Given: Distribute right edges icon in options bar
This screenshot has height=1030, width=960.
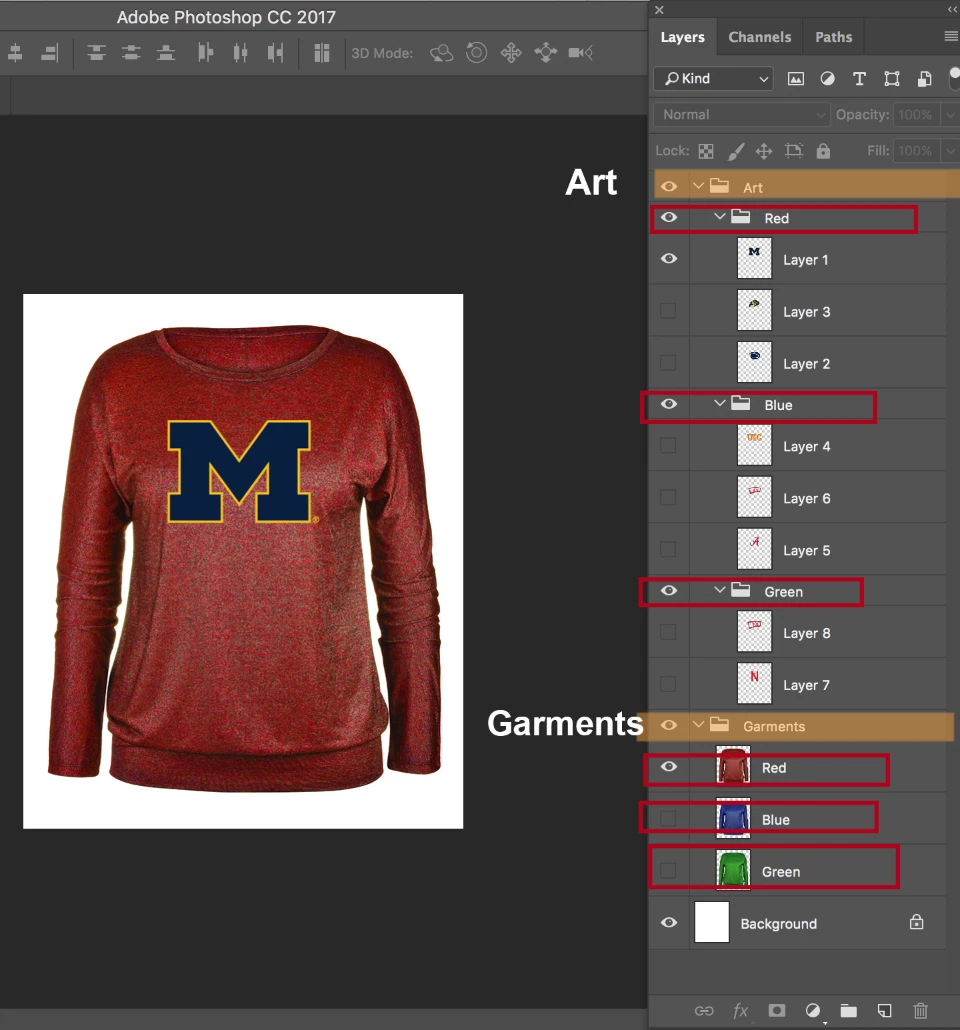Looking at the screenshot, I should [x=275, y=53].
